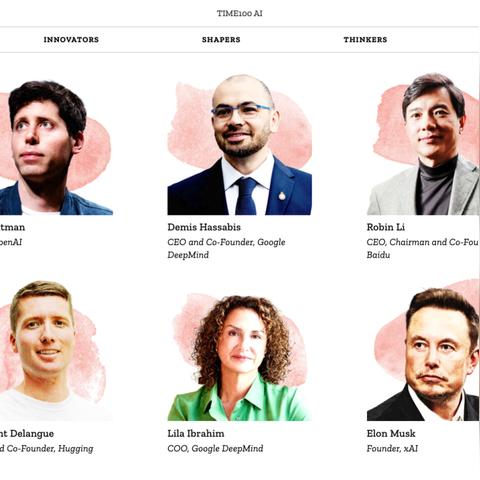Viewport: 480px width, 480px height.
Task: Click the Demis Hassabis name link
Action: click(x=204, y=227)
